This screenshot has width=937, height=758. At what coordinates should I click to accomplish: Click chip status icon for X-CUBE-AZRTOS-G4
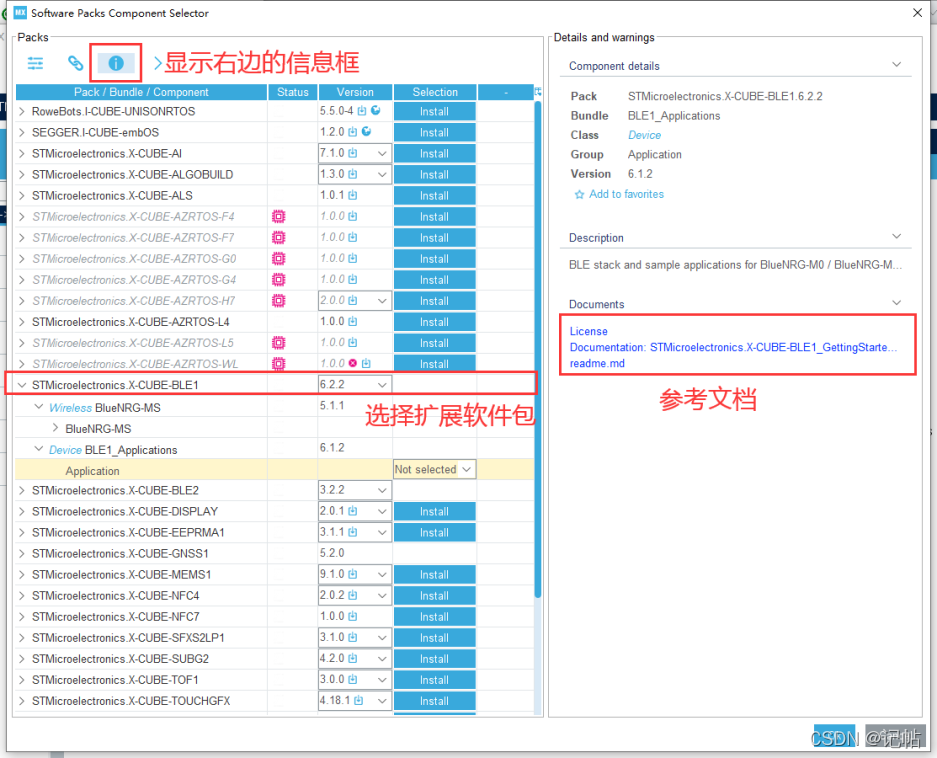pos(278,279)
